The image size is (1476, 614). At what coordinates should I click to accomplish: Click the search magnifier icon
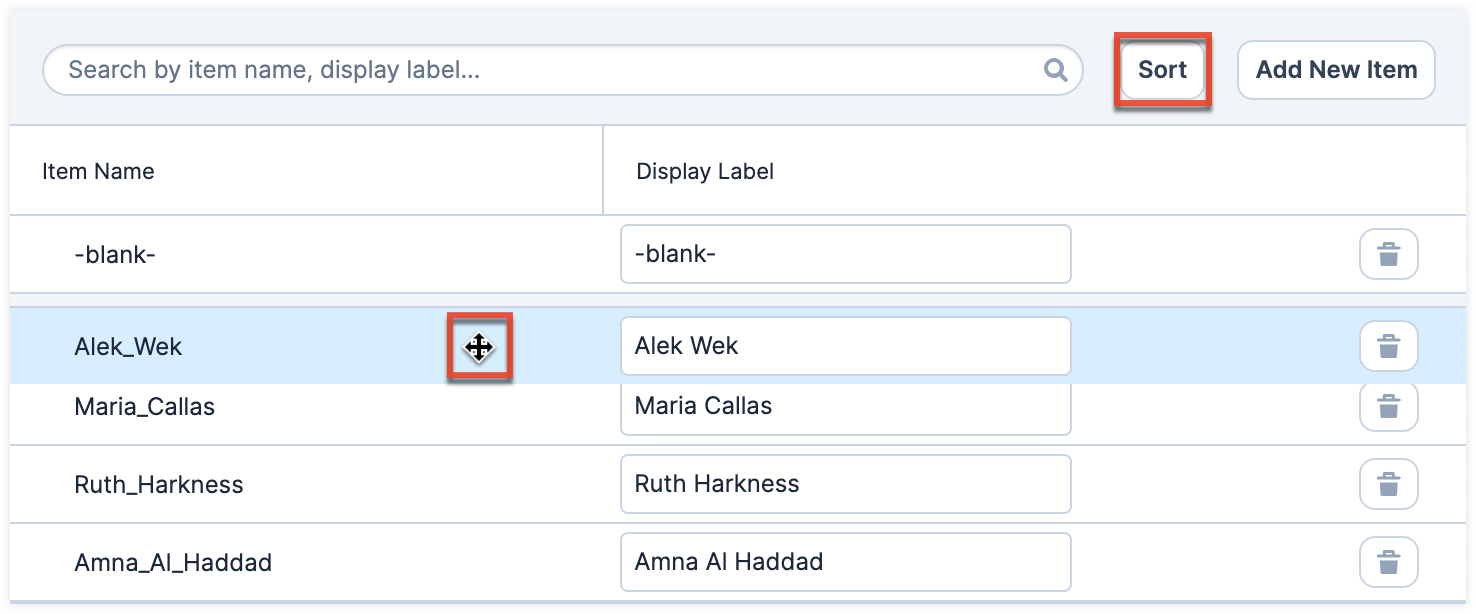click(x=1055, y=70)
